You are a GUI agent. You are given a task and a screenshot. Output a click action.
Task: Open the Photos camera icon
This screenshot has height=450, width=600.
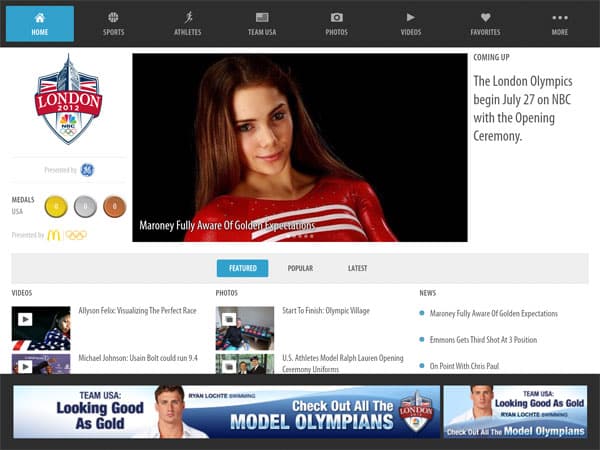(x=337, y=17)
